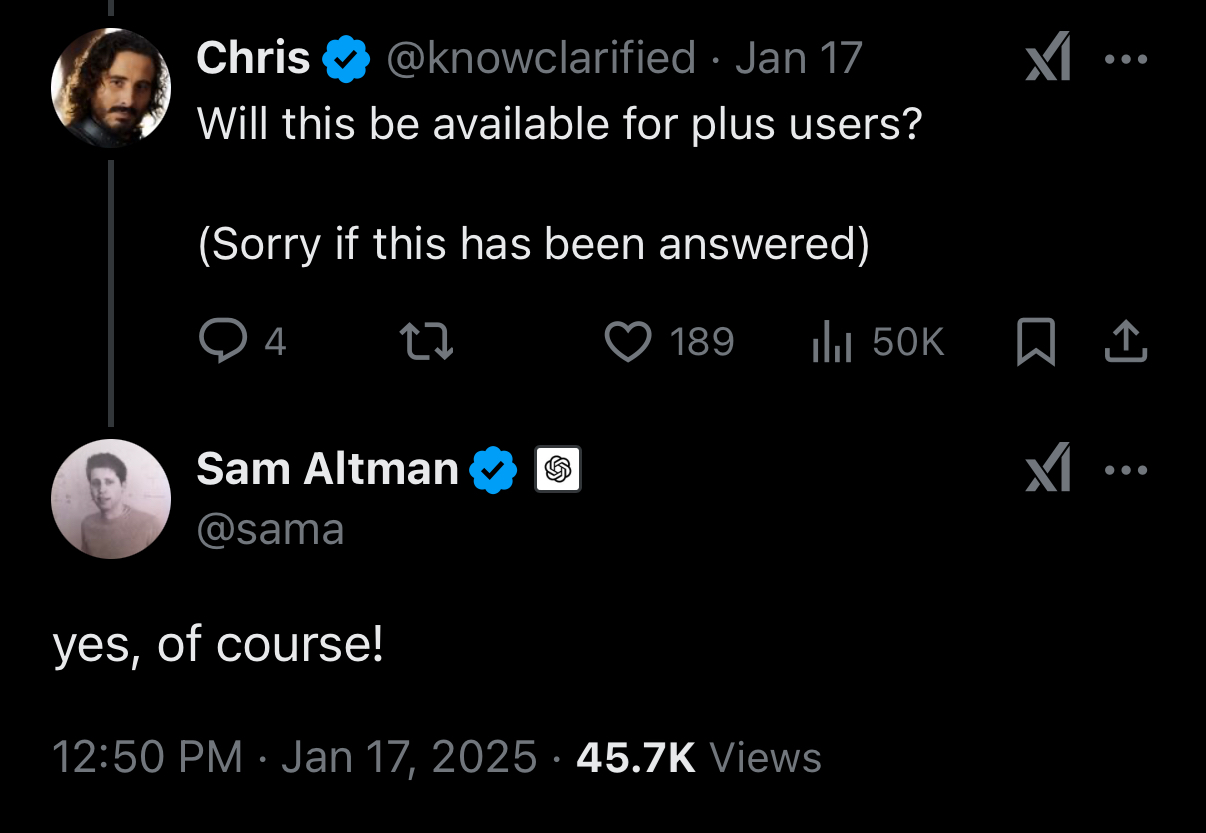Click Sam Altman's blue verified badge
The height and width of the screenshot is (833, 1206).
pos(494,470)
